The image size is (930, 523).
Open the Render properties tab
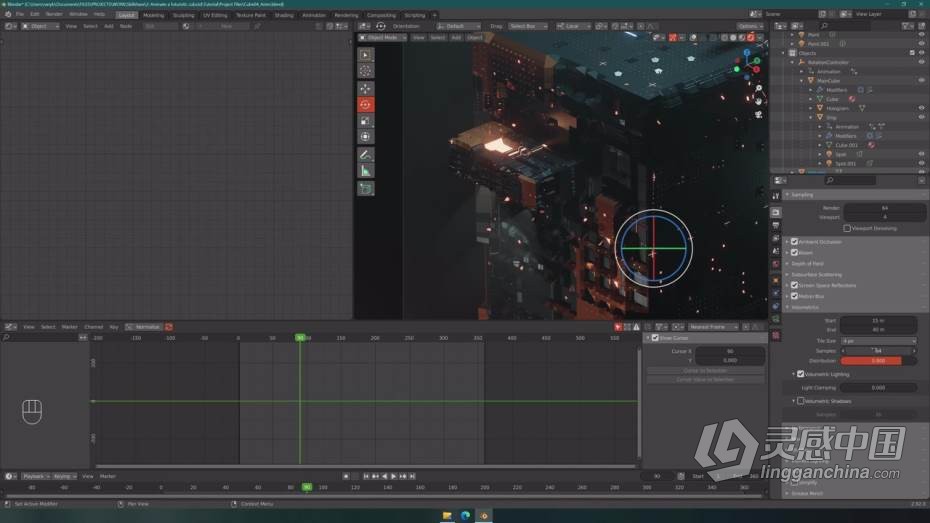click(x=776, y=212)
